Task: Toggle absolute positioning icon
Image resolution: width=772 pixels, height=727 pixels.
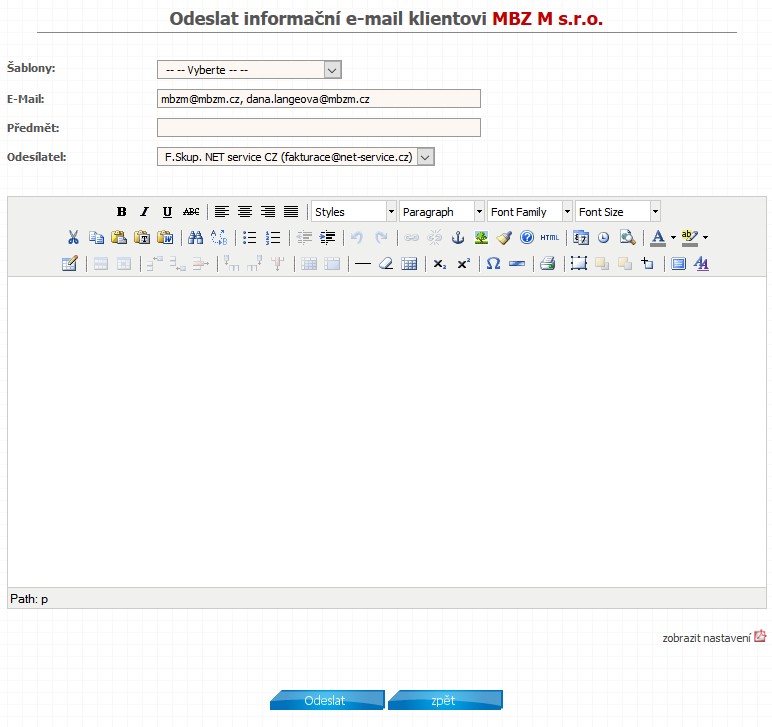Action: pos(647,263)
